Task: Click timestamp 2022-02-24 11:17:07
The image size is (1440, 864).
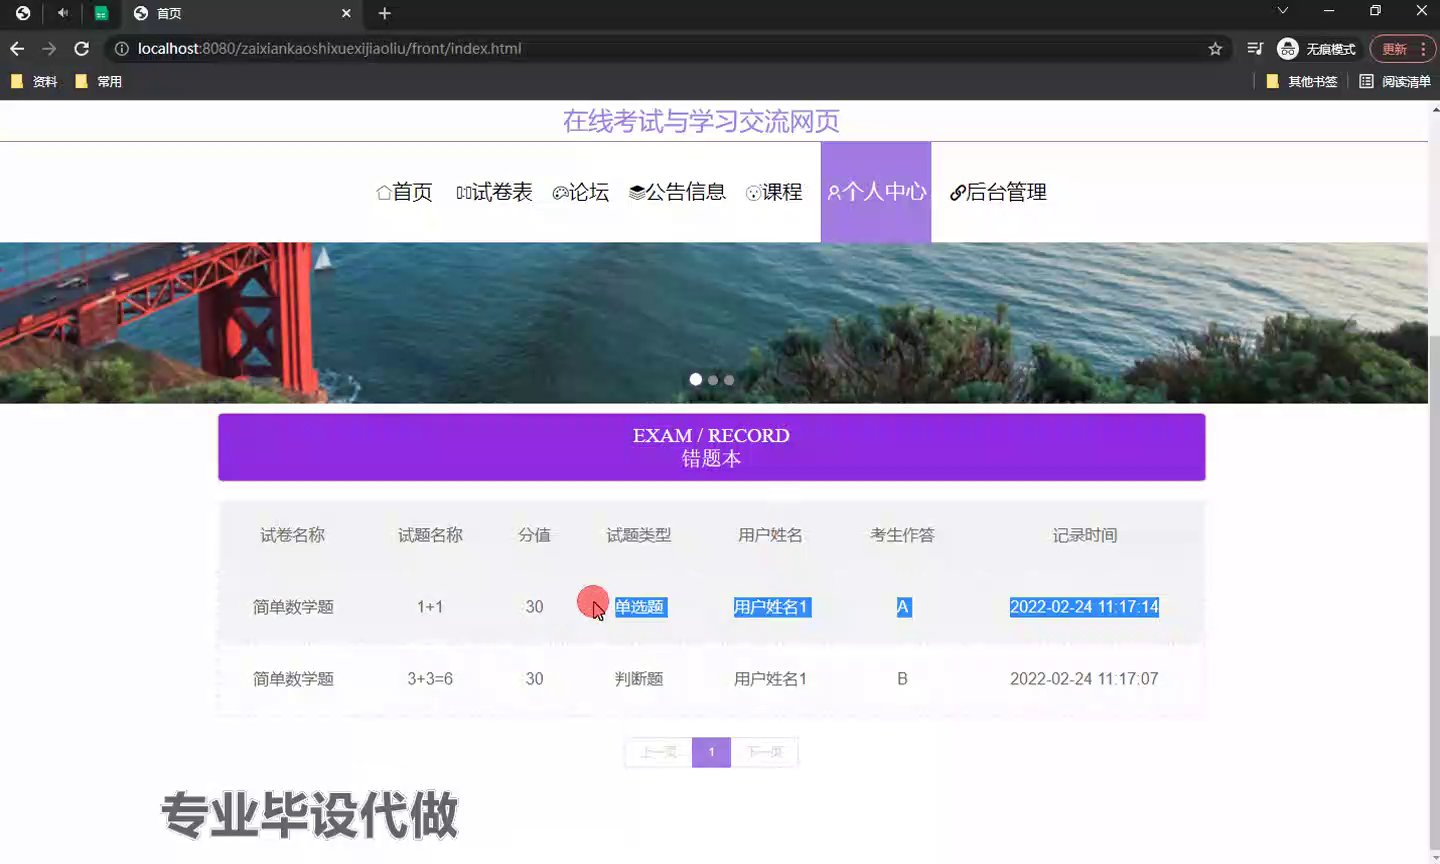Action: point(1084,679)
